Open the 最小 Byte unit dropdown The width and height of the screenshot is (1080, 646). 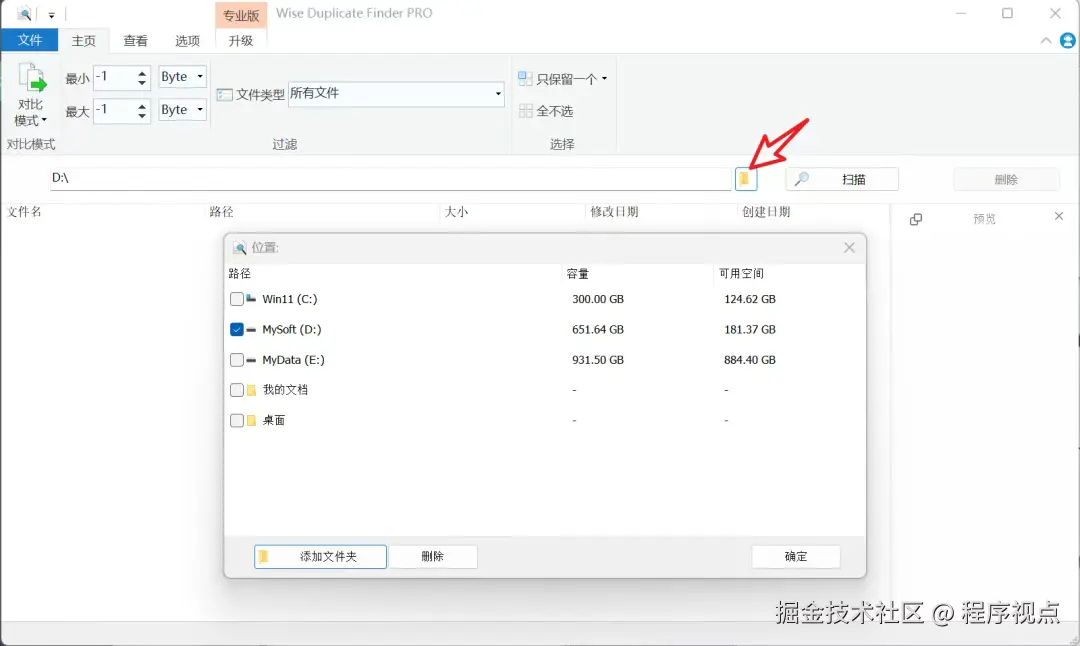click(x=199, y=76)
